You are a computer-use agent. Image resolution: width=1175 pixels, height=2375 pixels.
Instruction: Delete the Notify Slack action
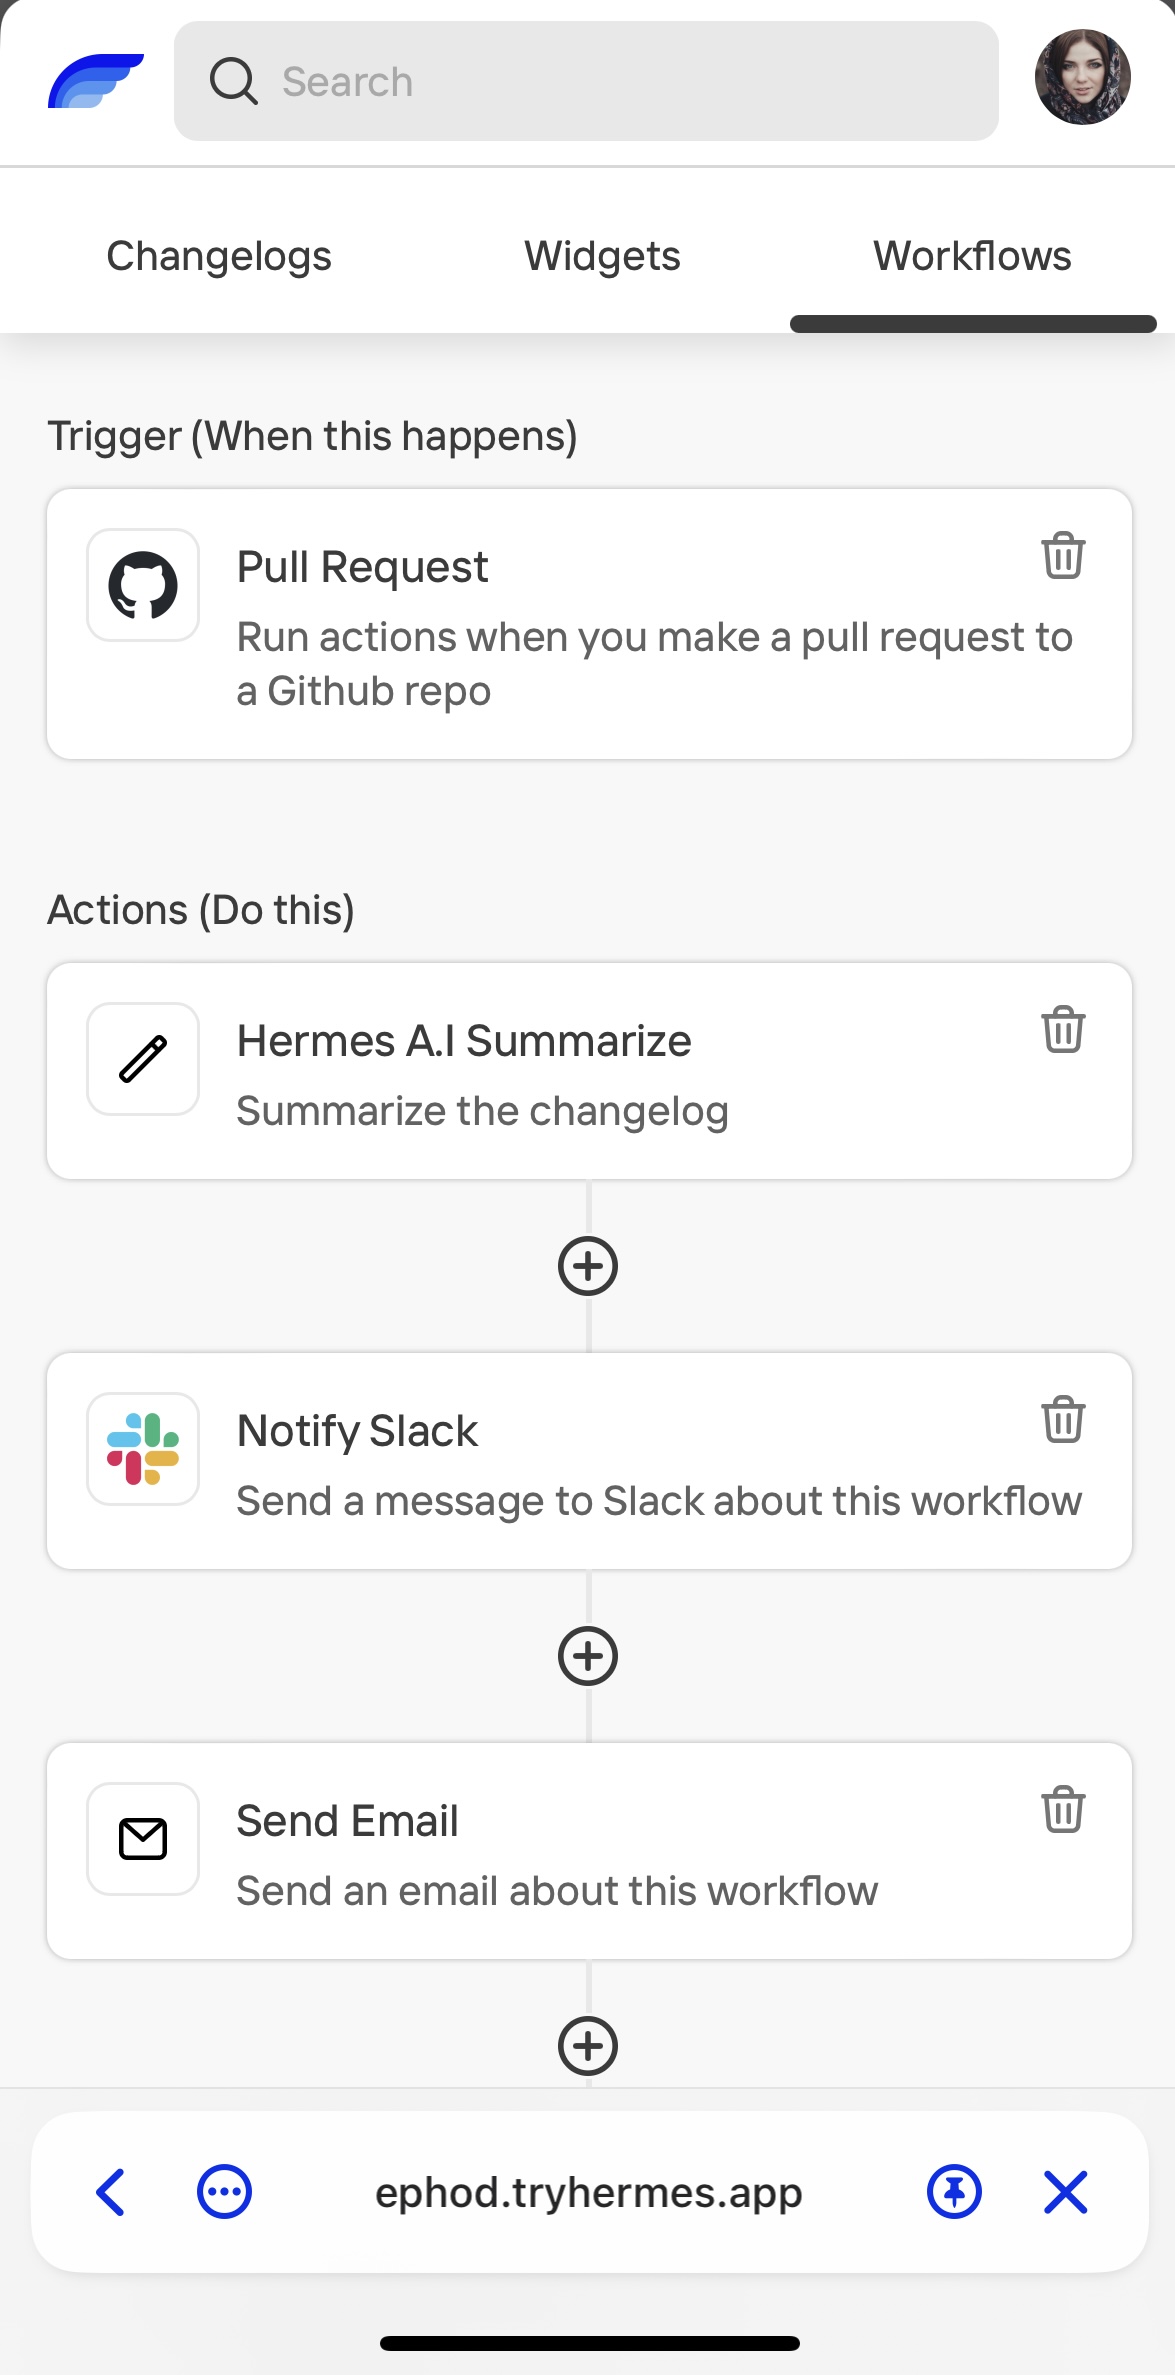(x=1063, y=1419)
